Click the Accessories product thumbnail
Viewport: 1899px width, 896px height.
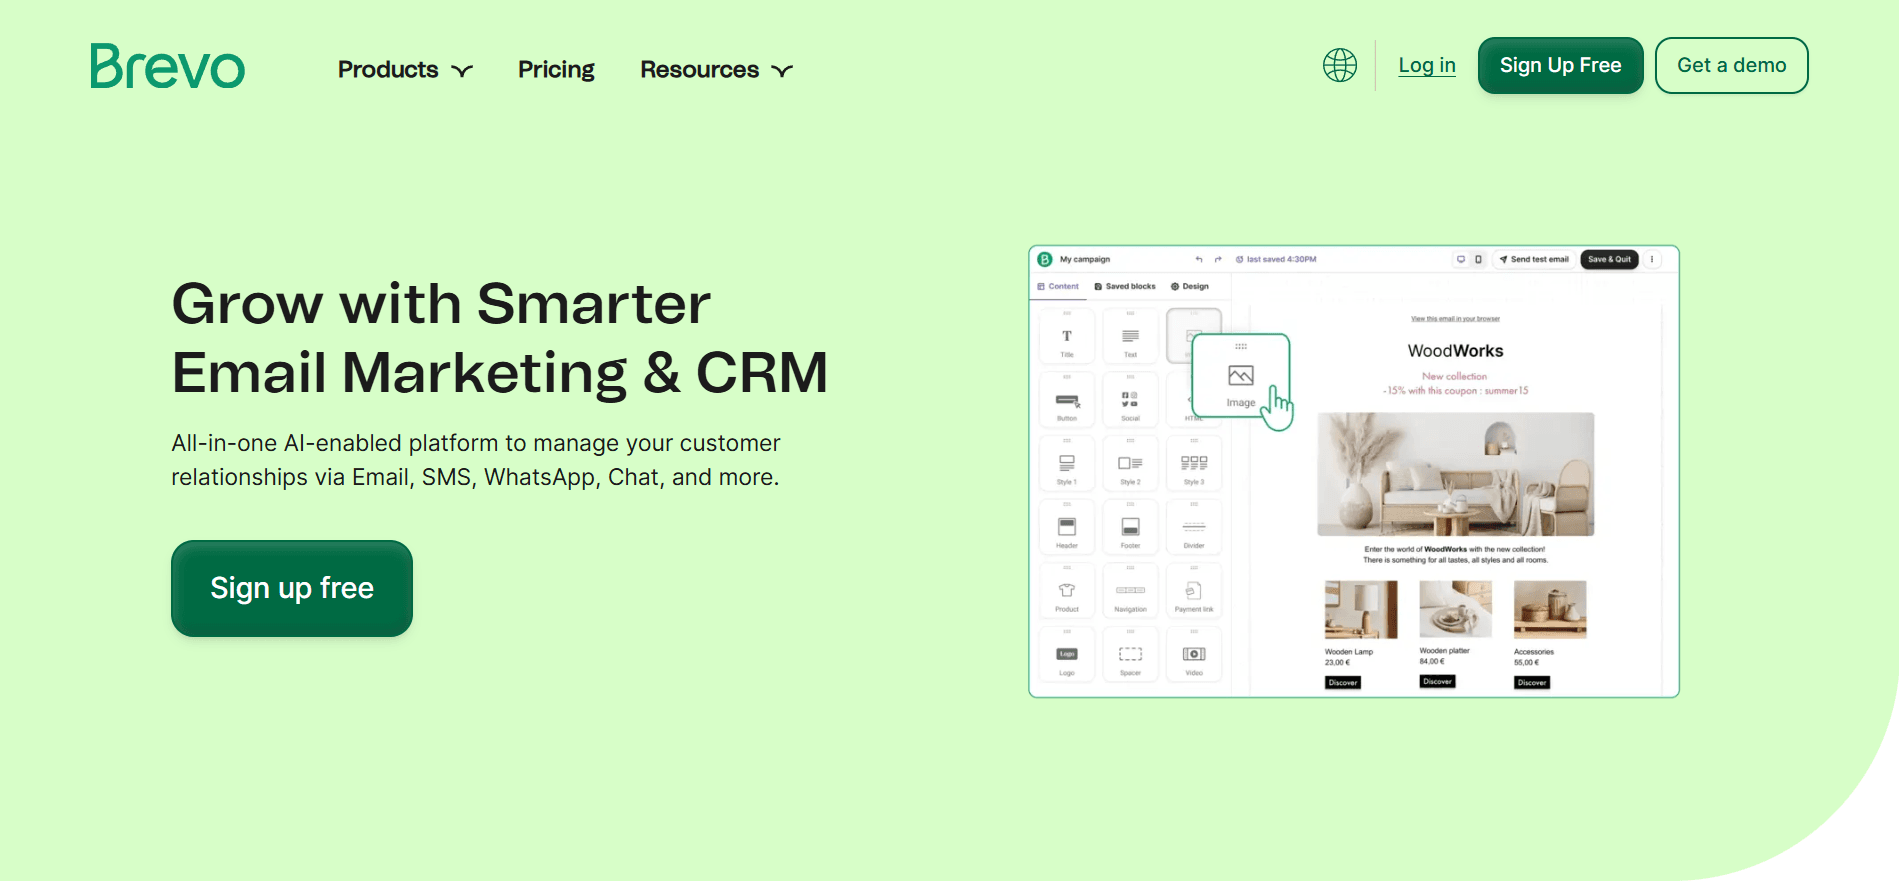(x=1550, y=609)
